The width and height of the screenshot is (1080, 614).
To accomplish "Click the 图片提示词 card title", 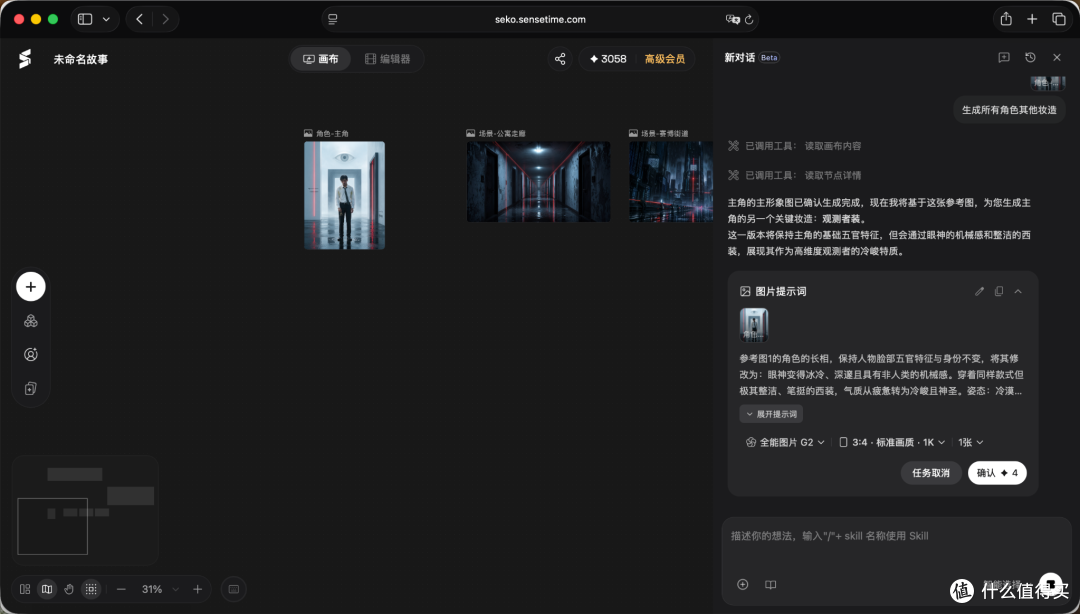I will pos(780,291).
